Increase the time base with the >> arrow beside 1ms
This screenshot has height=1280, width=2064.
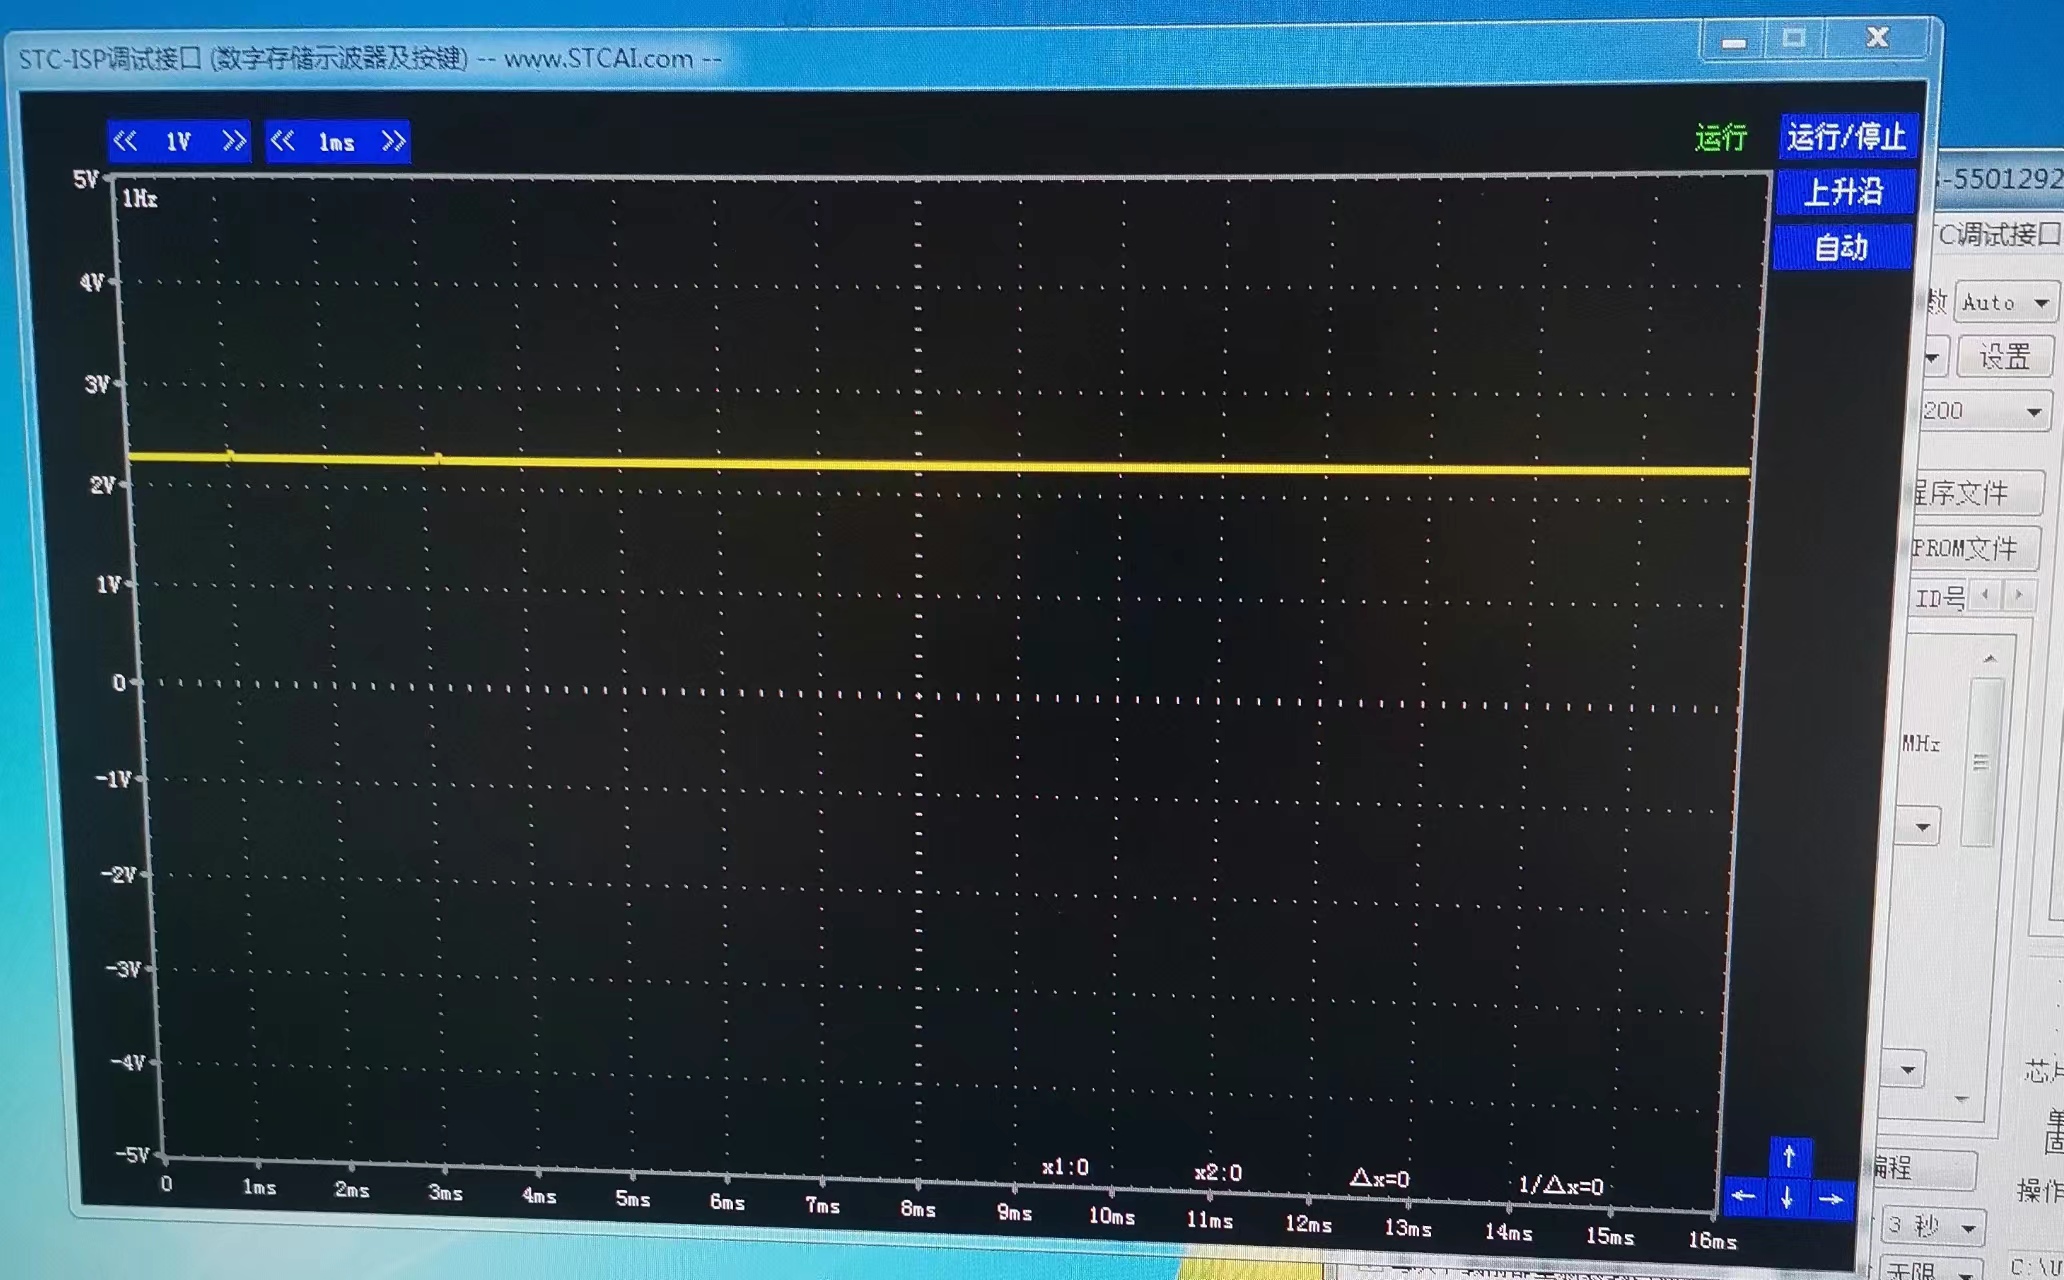coord(394,141)
